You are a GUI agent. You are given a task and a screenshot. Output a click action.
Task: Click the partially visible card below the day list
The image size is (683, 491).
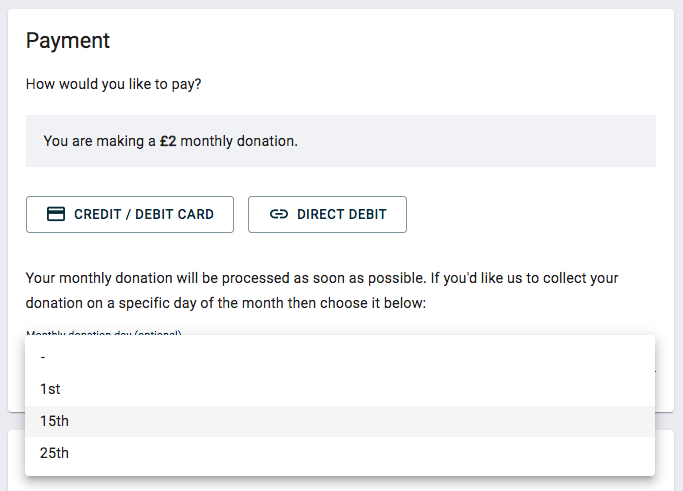click(340, 483)
